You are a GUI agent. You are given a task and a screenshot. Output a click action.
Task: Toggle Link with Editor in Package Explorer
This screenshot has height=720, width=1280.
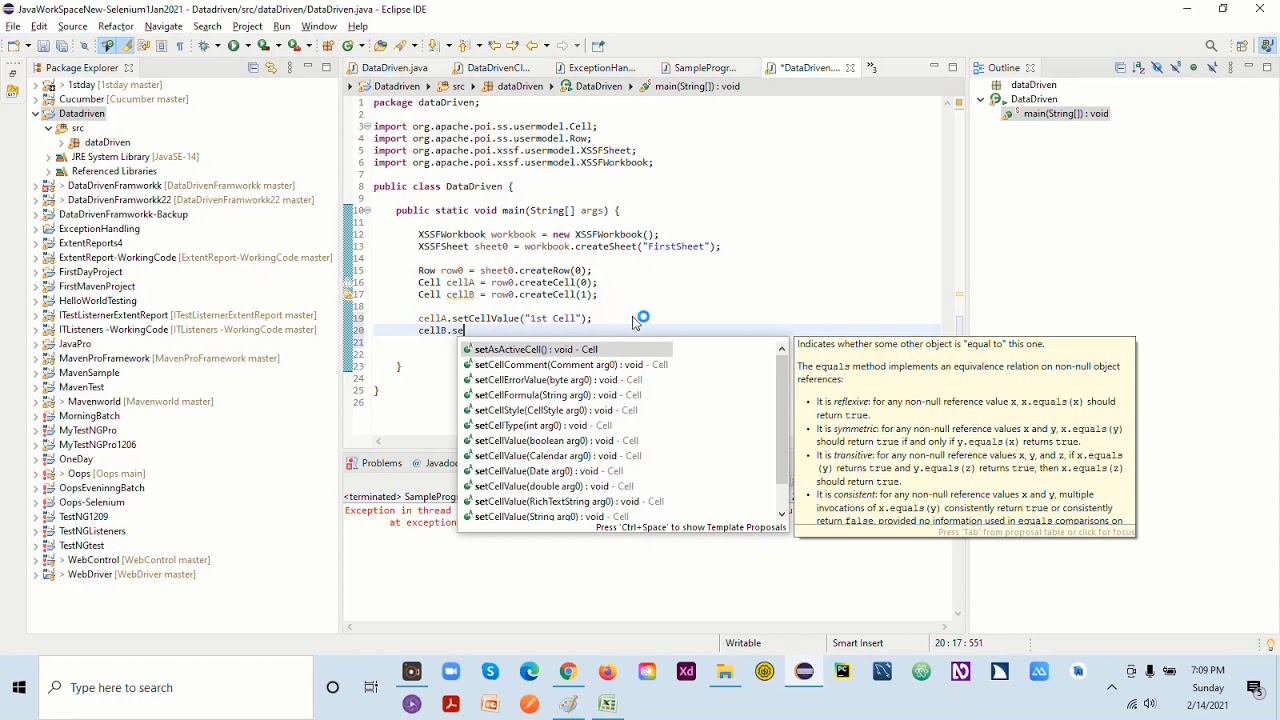tap(270, 67)
